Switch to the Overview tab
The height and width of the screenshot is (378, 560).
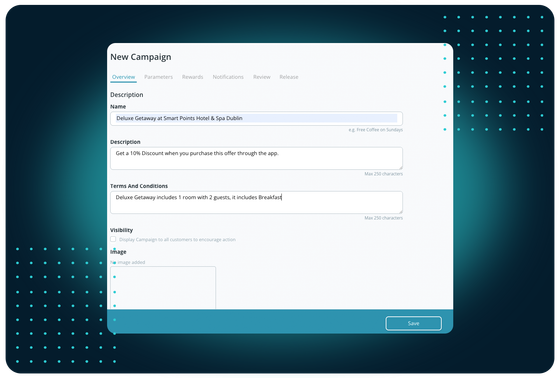click(123, 77)
